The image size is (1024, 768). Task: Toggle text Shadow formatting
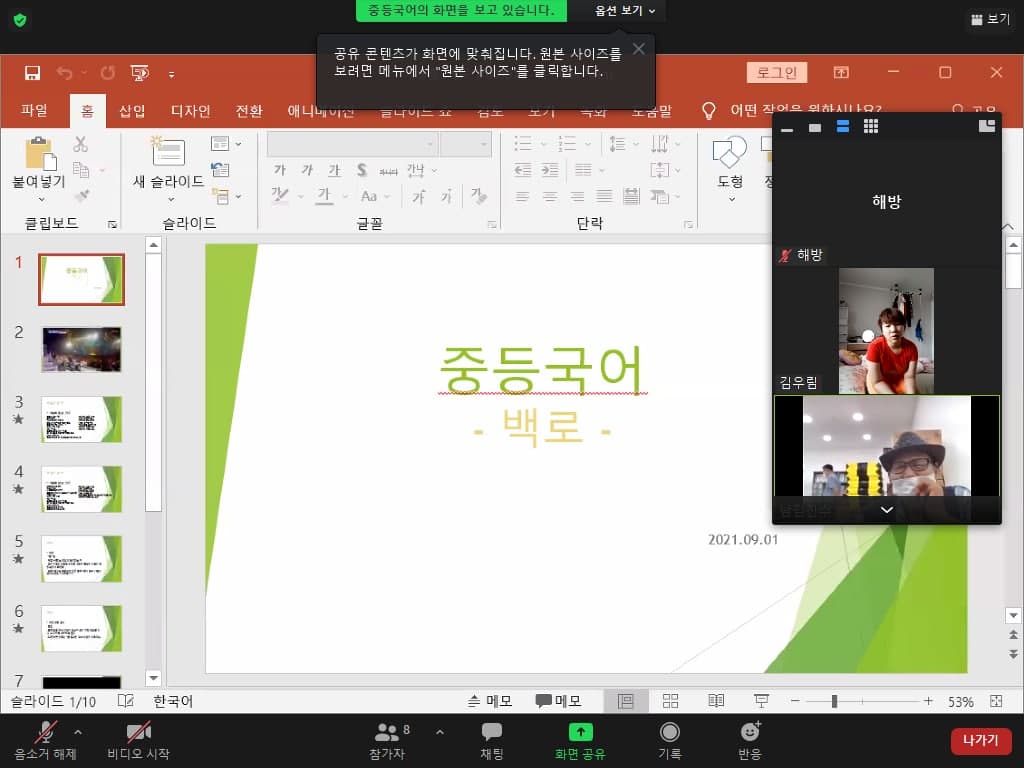click(361, 170)
